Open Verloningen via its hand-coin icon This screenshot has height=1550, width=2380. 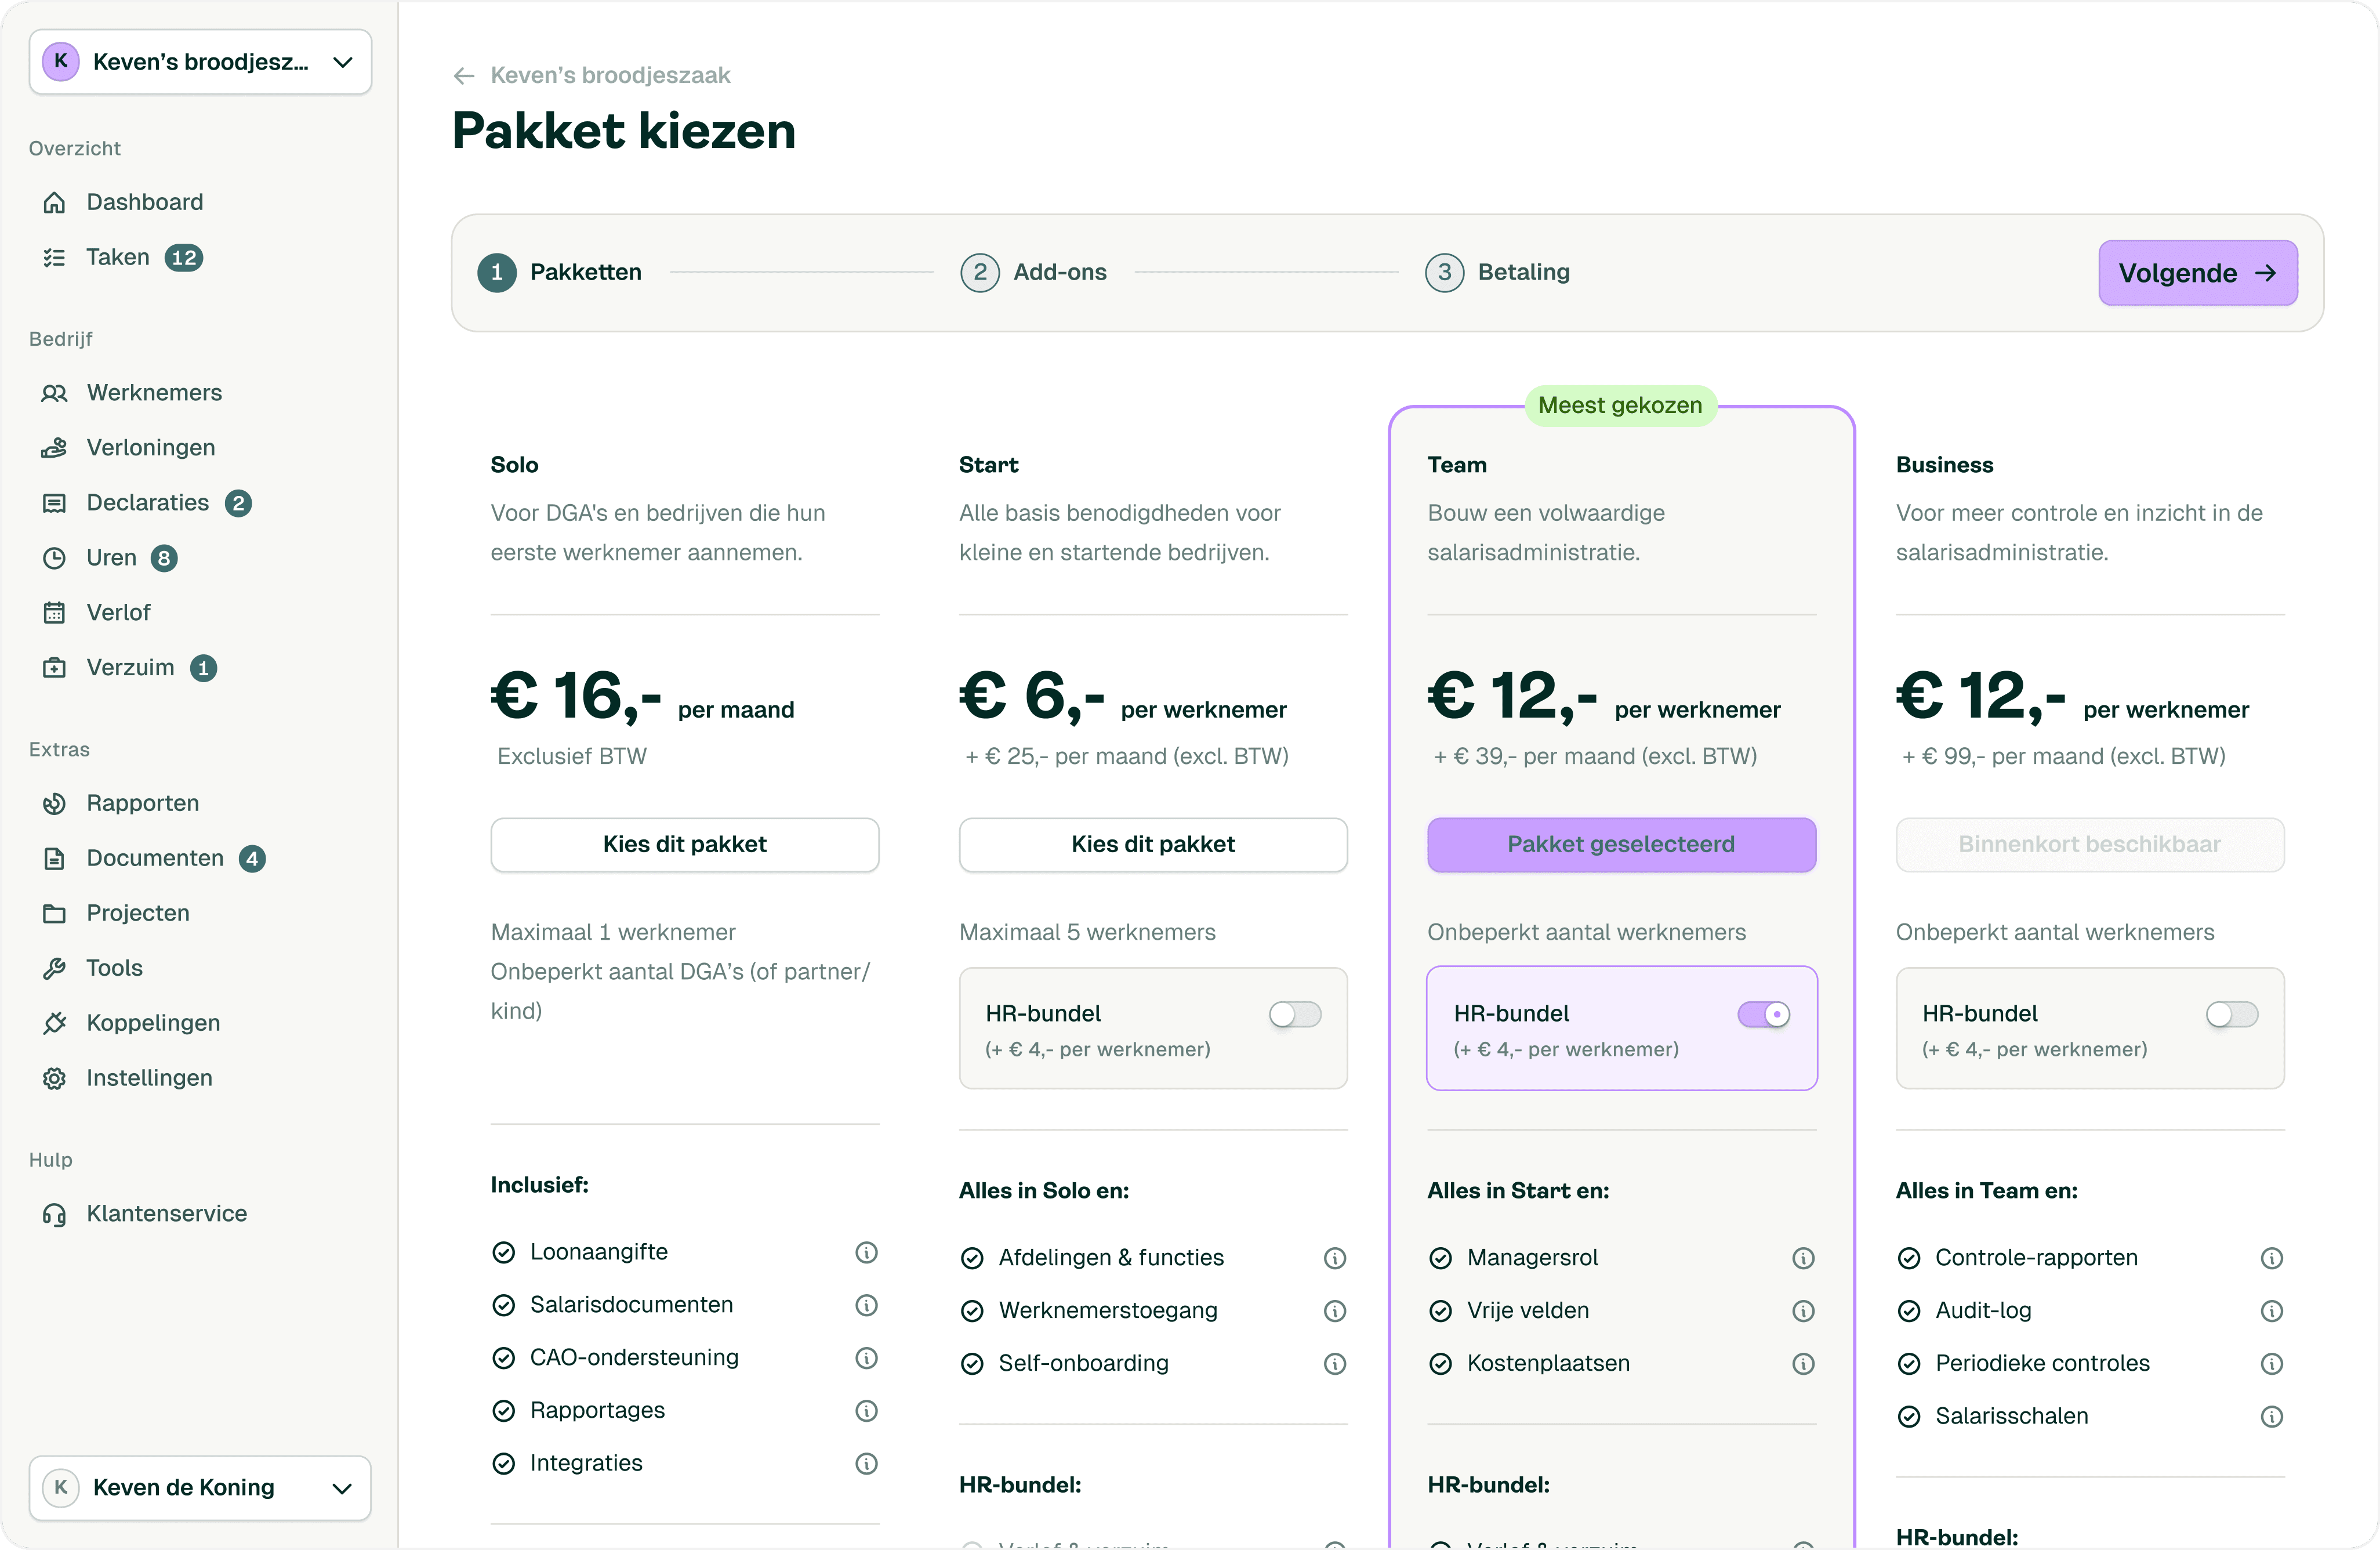(x=54, y=448)
